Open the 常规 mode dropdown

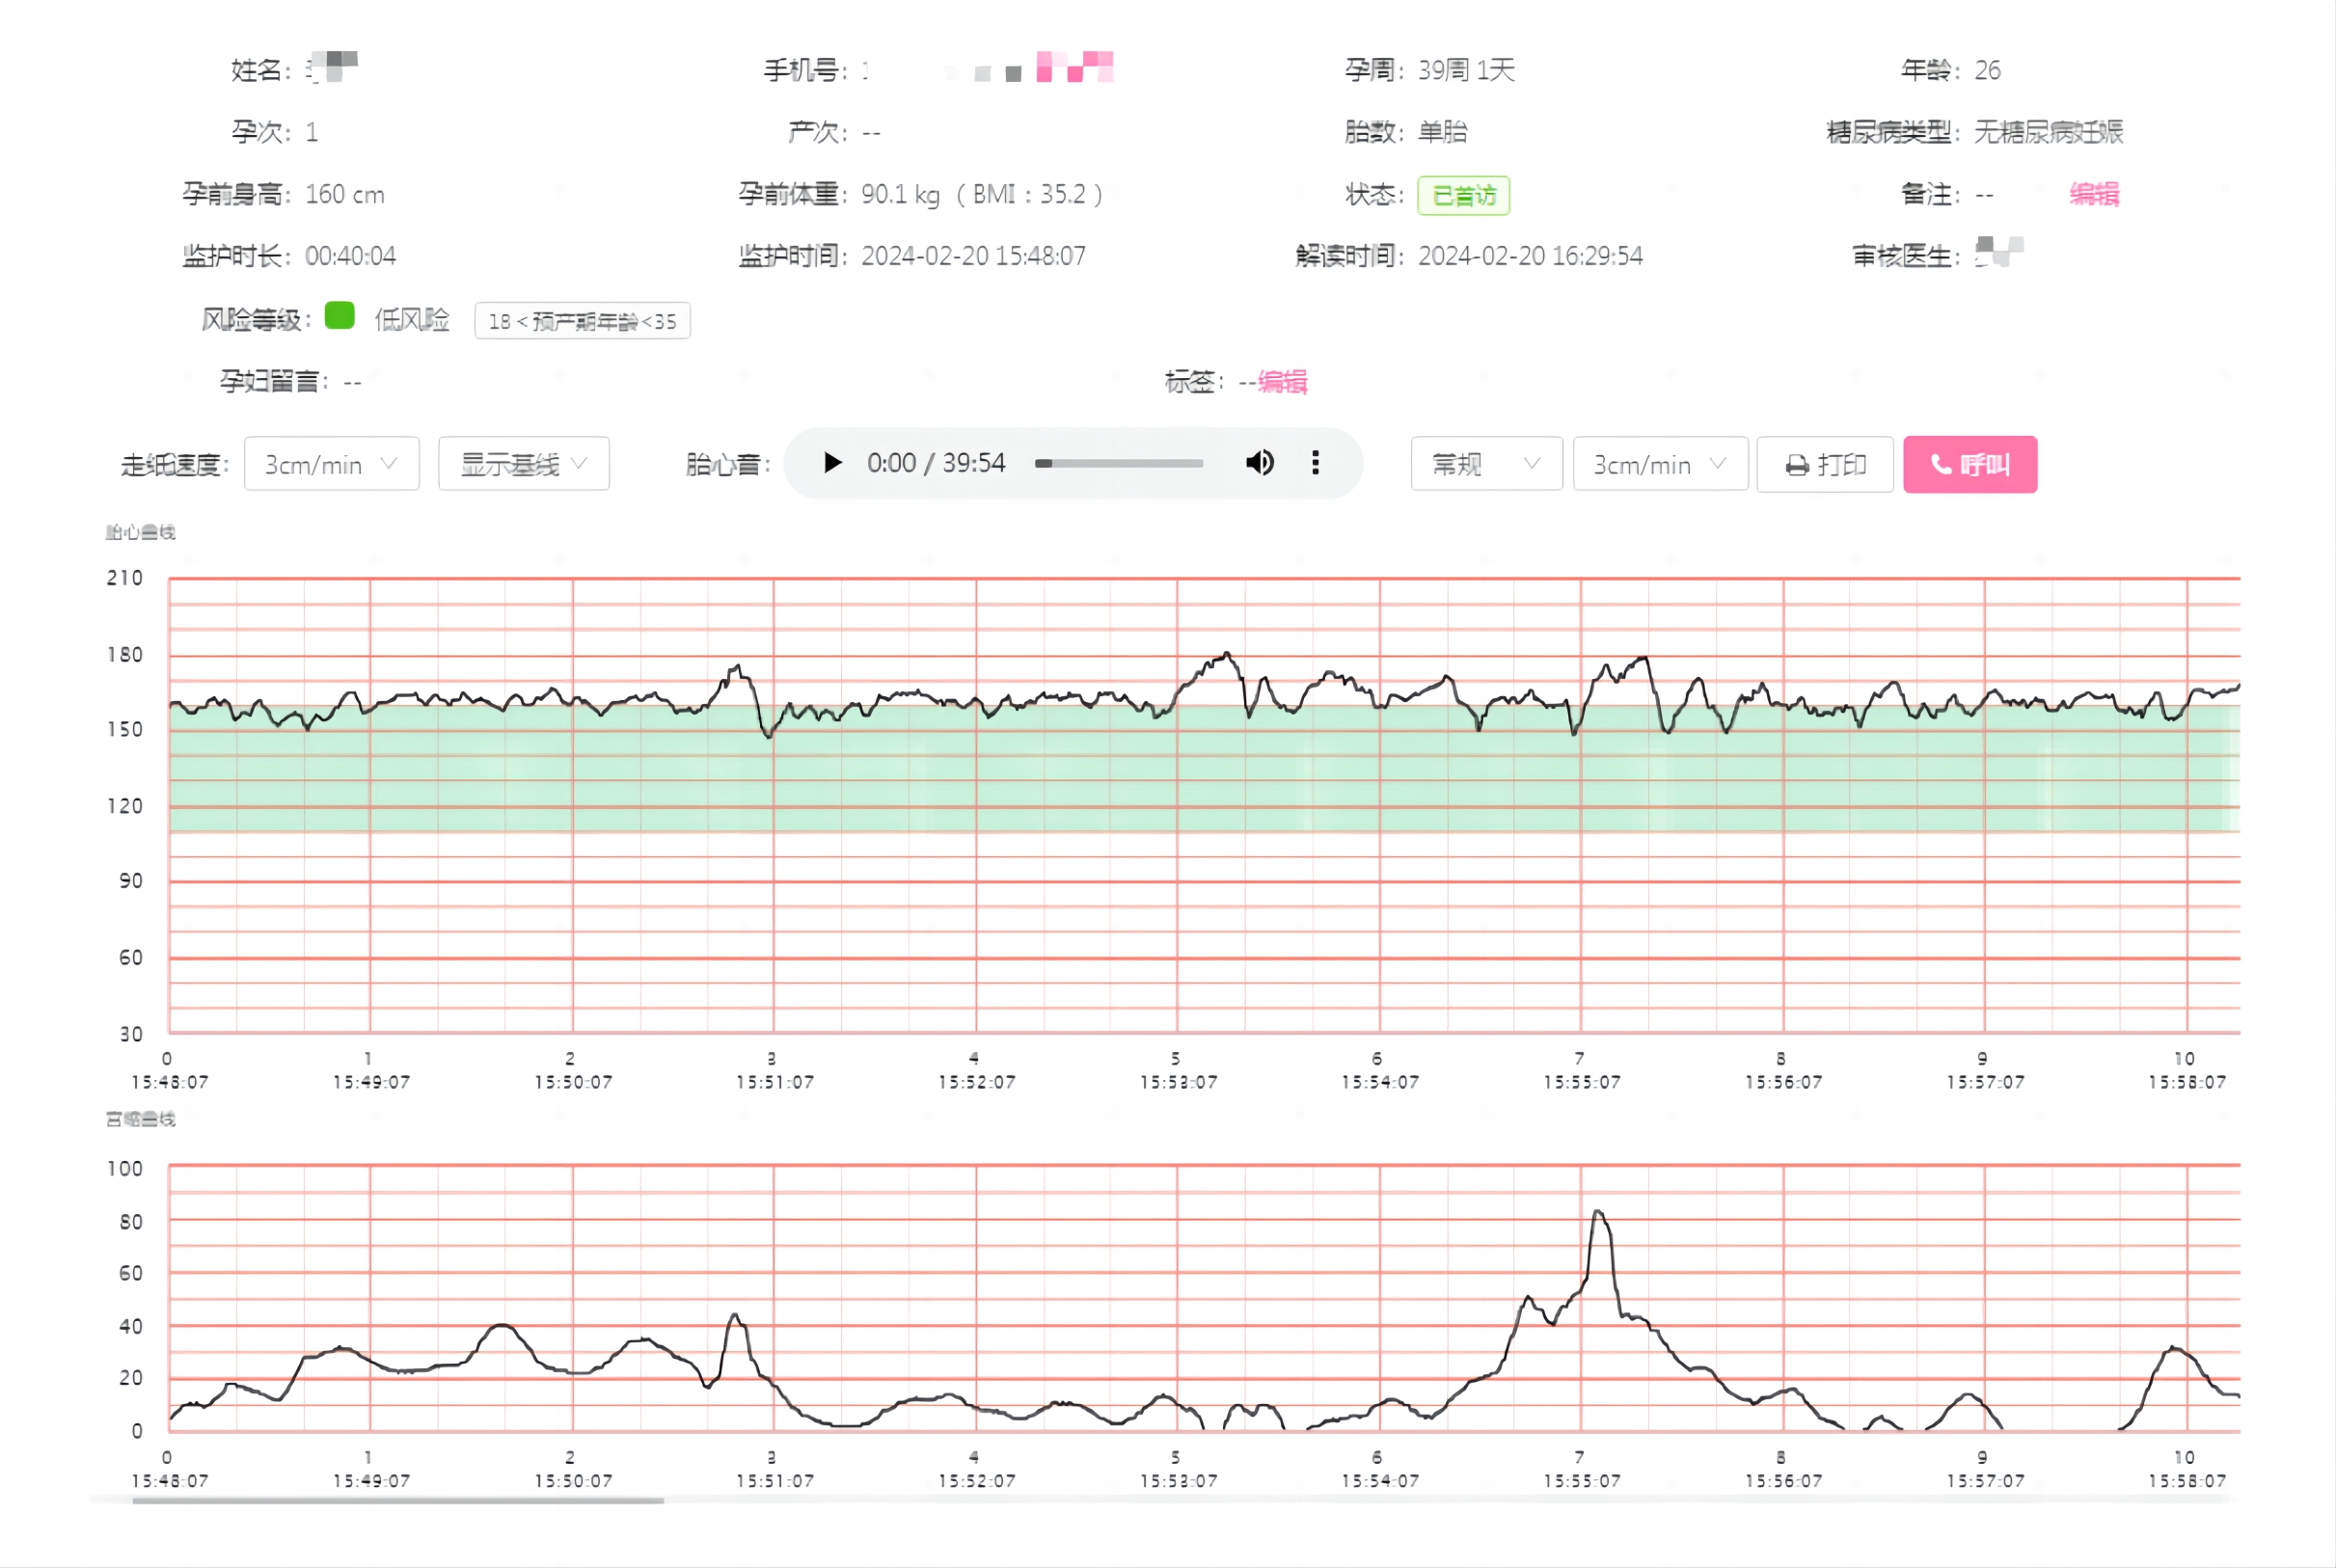1485,464
